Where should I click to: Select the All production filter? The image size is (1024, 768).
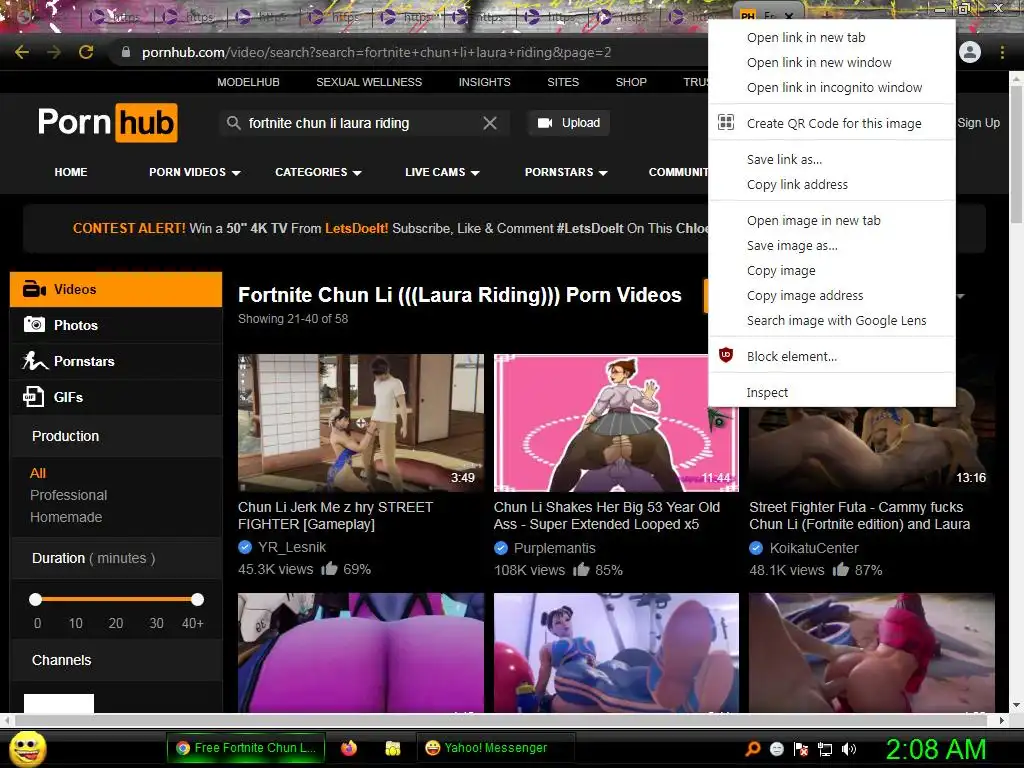tap(38, 473)
